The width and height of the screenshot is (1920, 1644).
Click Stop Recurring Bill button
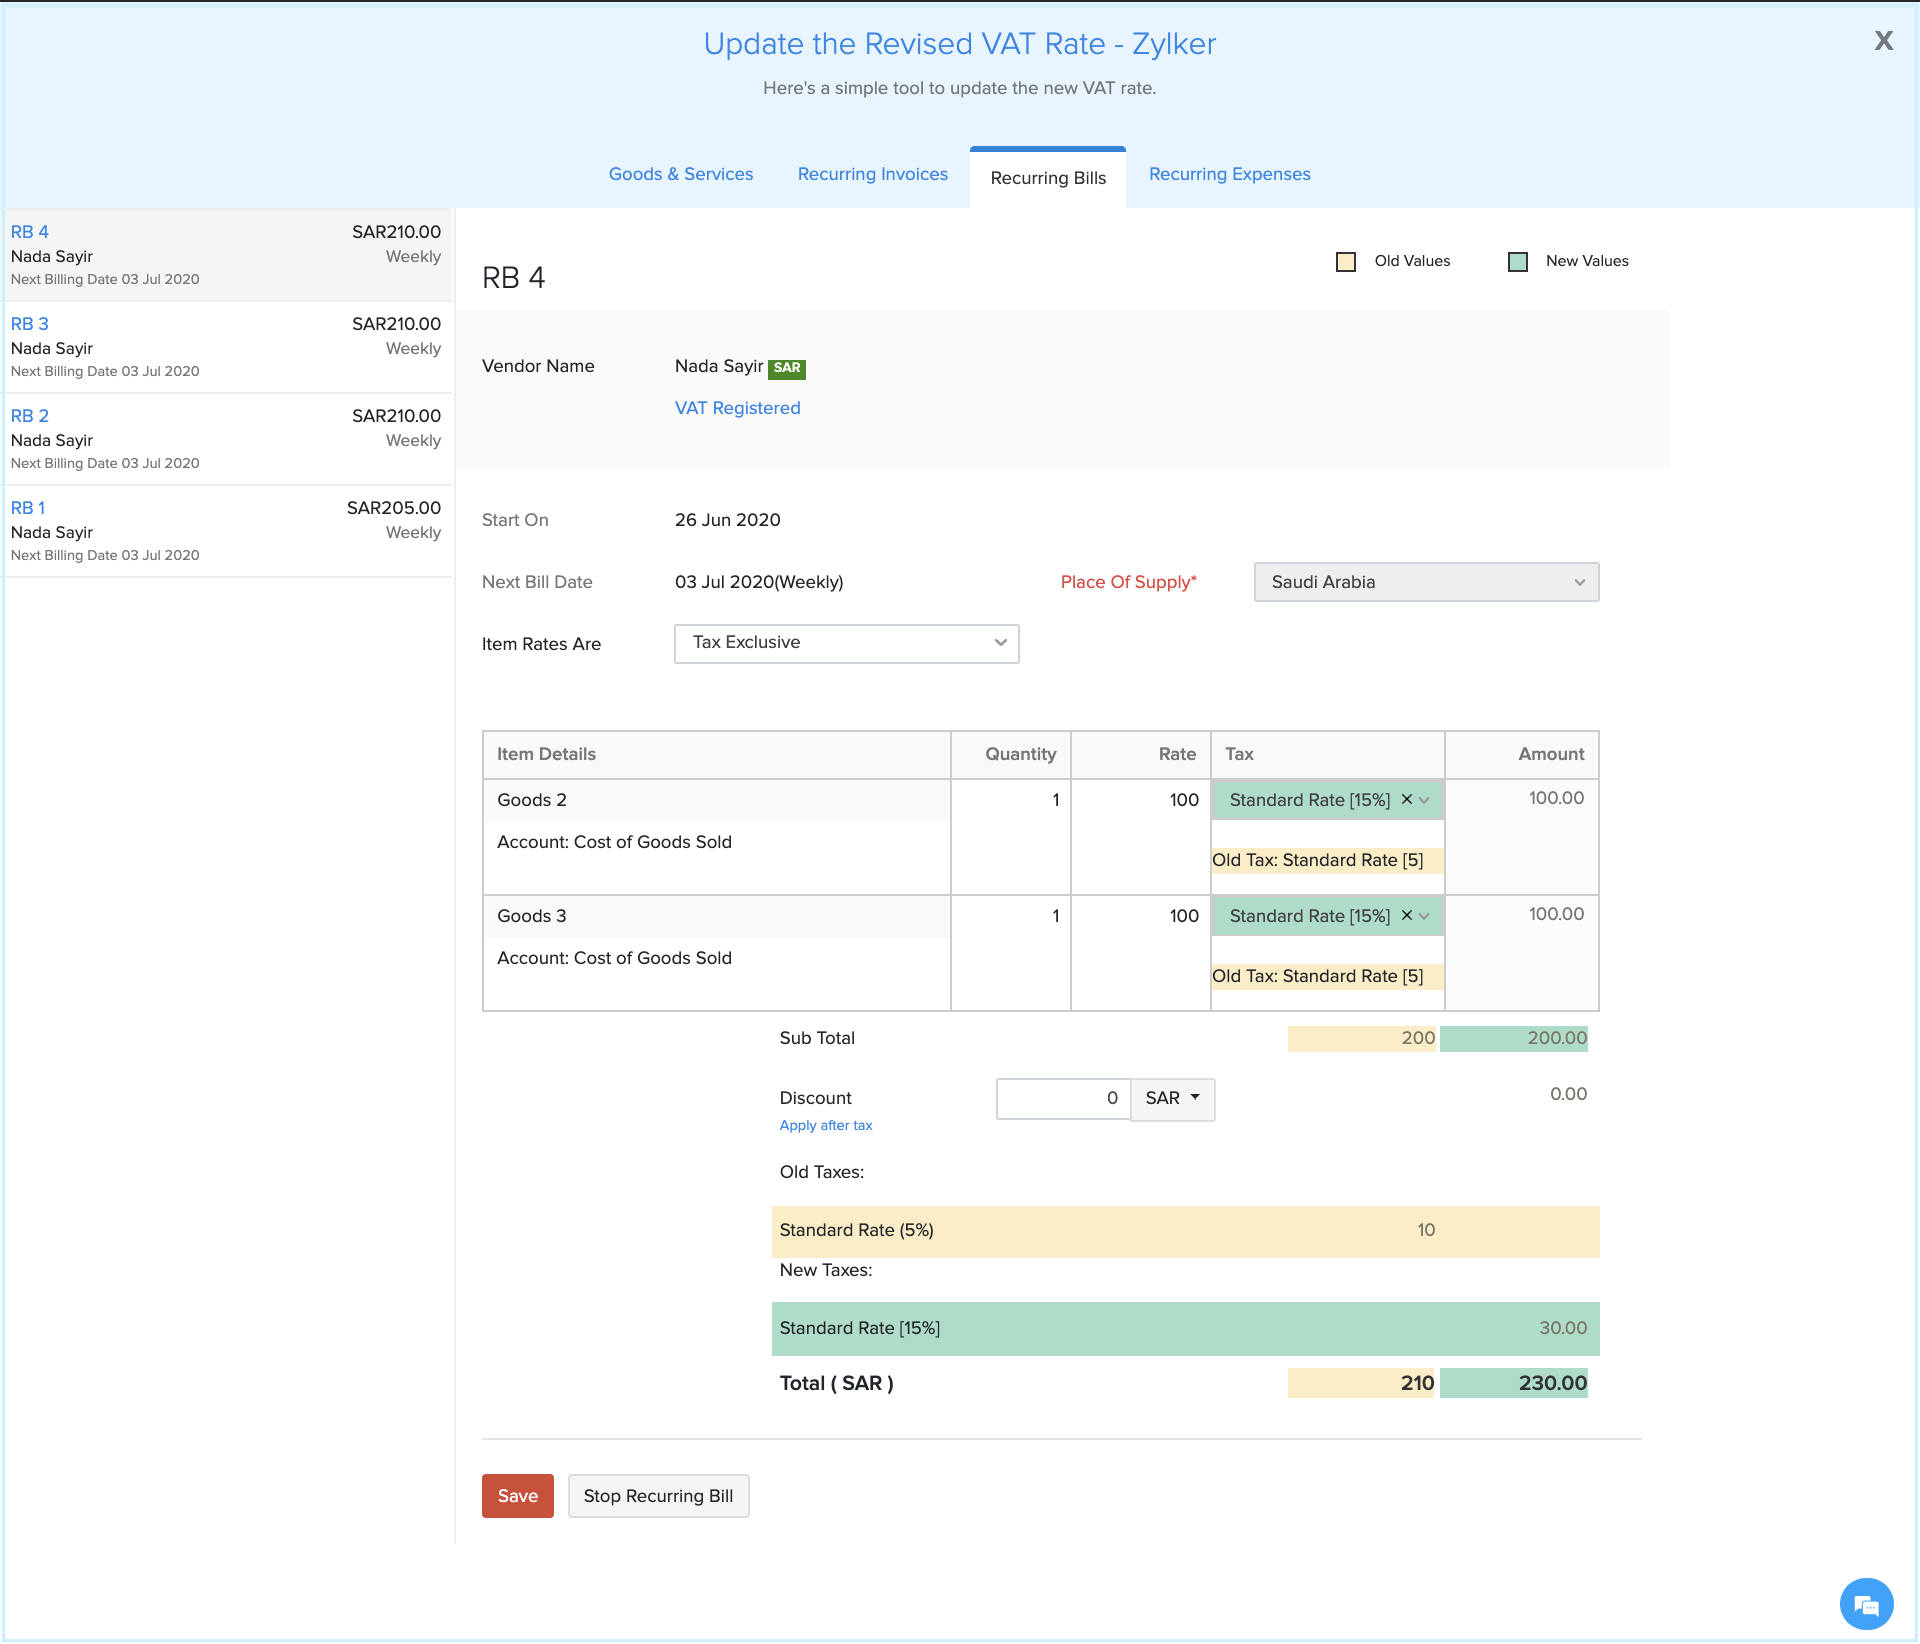pos(658,1496)
